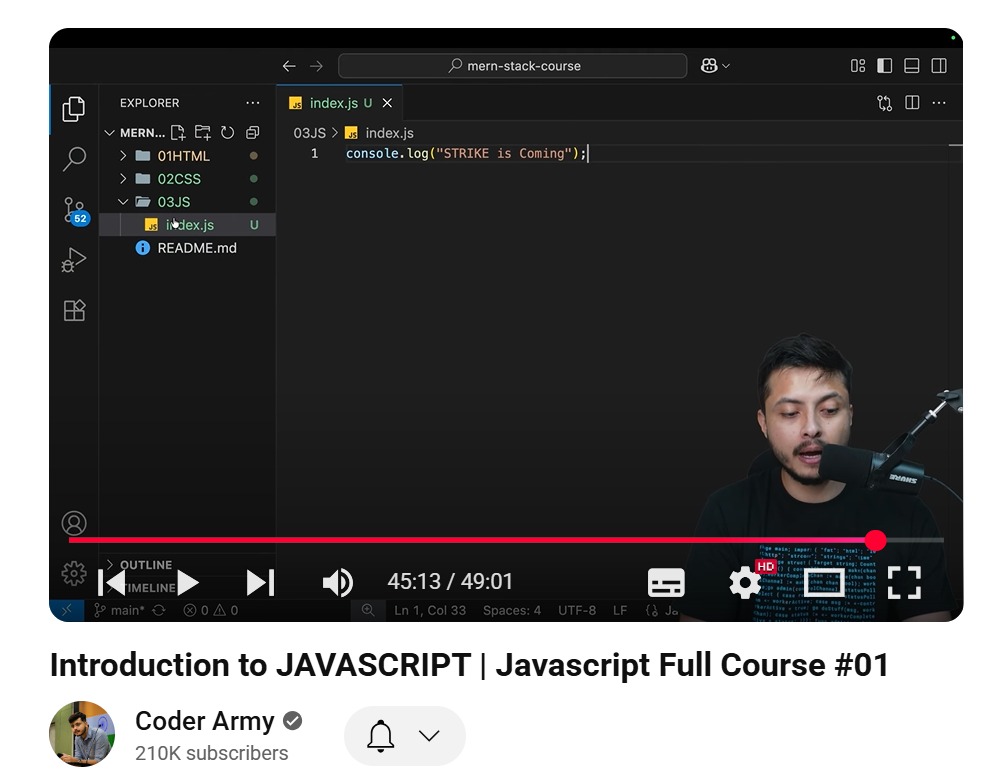Collapse the 03JS folder
The height and width of the screenshot is (782, 1007).
(123, 202)
